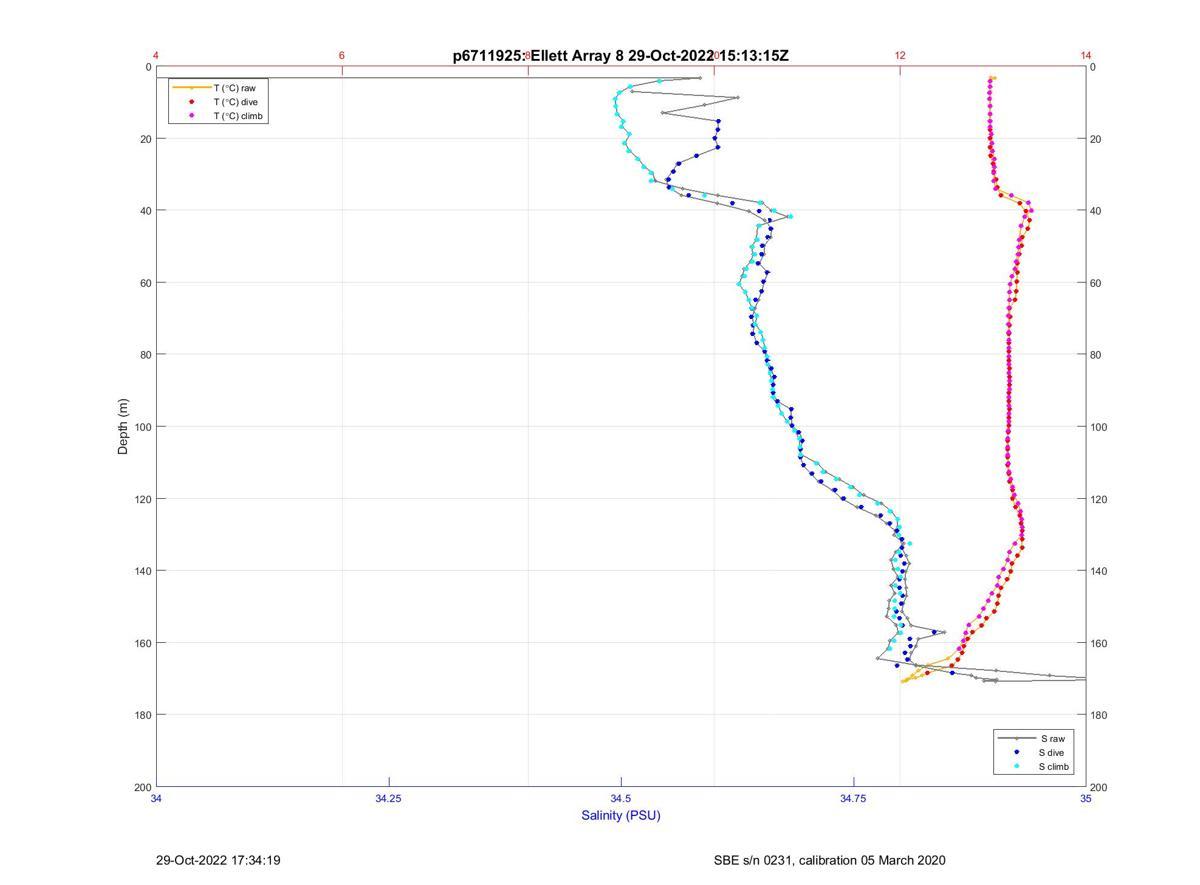The width and height of the screenshot is (1200, 885).
Task: Select the 'T (°C) dive' legend label
Action: (x=236, y=102)
